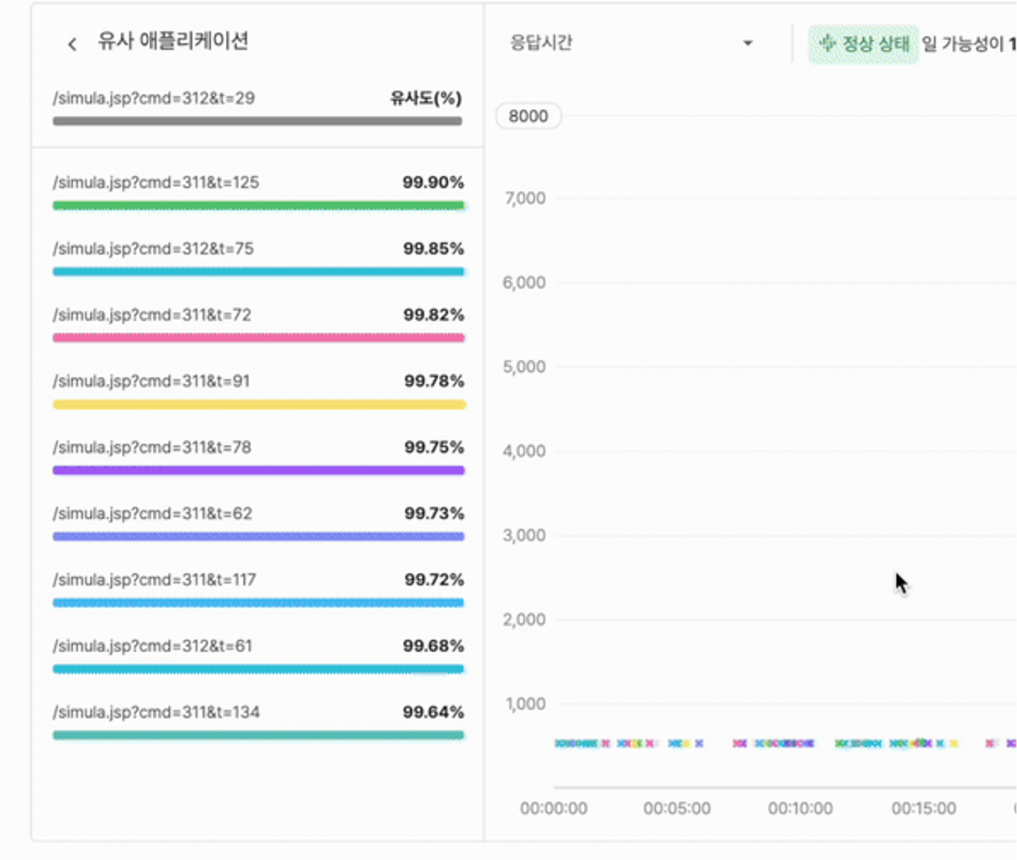Click the green 99.90% similarity bar
The height and width of the screenshot is (860, 1017).
pyautogui.click(x=258, y=205)
